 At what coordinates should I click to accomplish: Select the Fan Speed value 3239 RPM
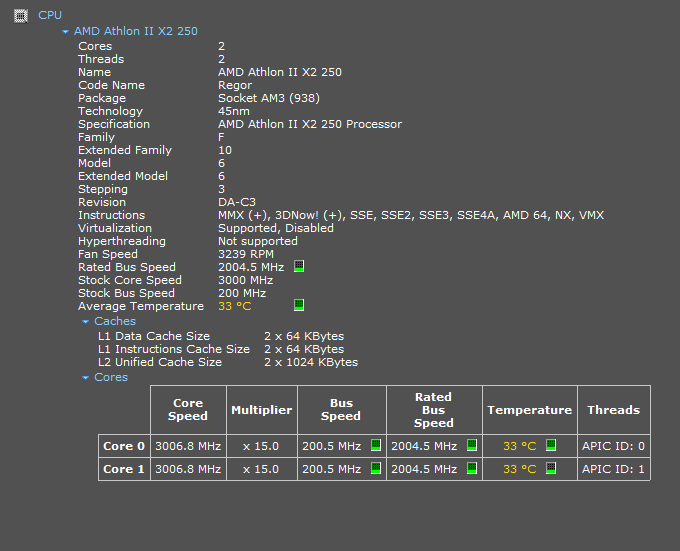coord(246,254)
